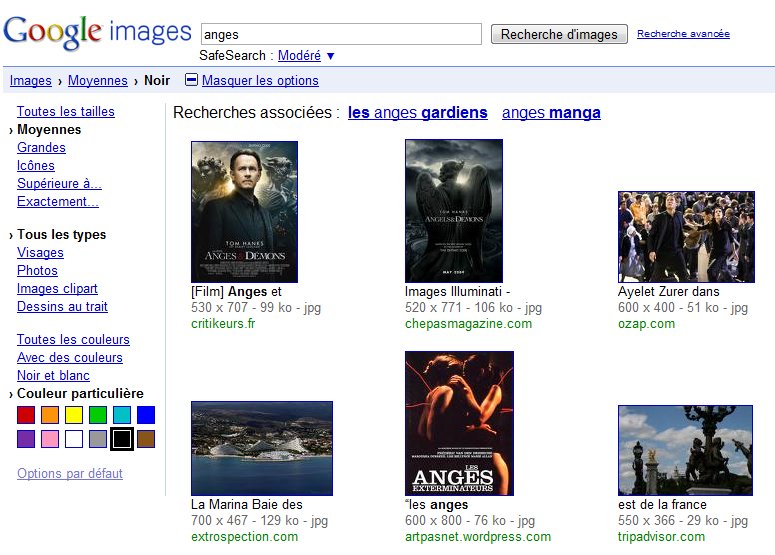
Task: Click the tripadvisor.com source text
Action: click(x=661, y=537)
